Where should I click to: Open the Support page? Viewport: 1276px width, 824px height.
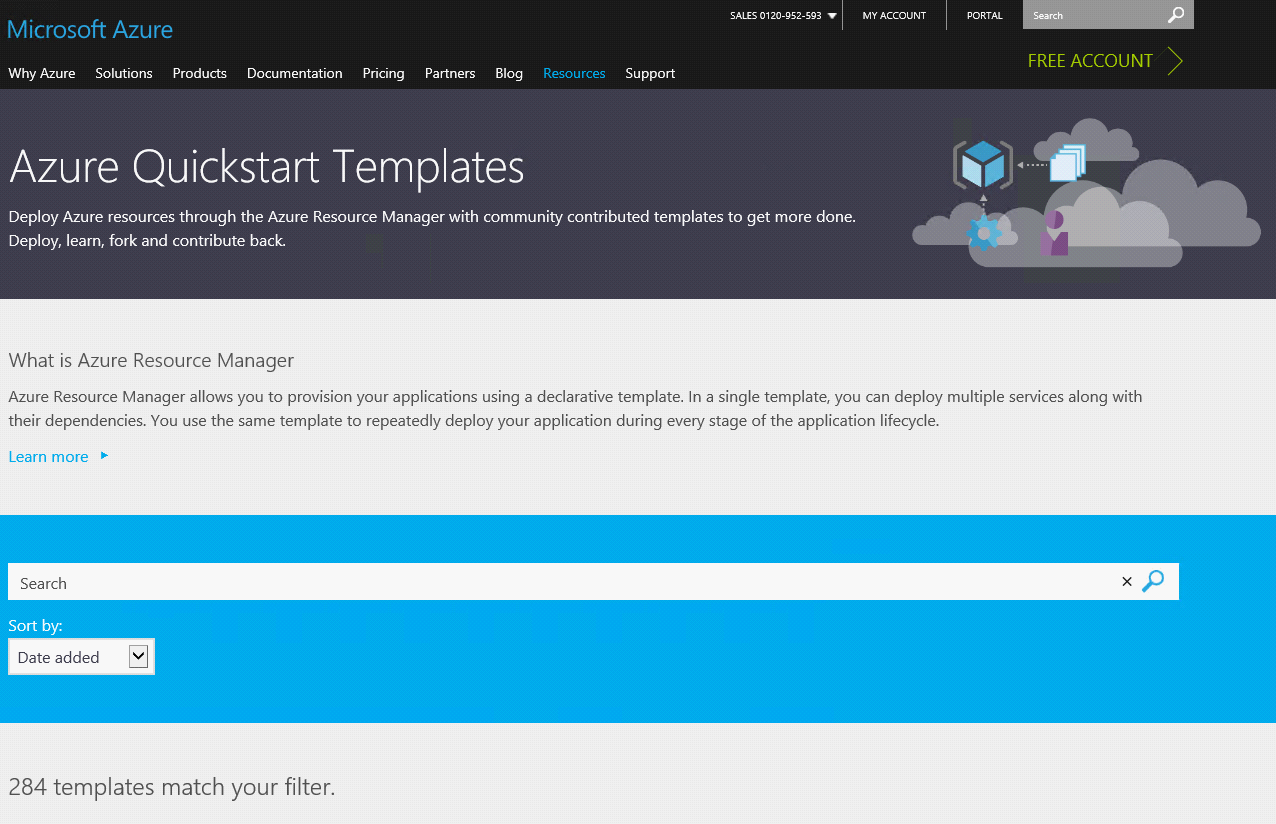650,73
